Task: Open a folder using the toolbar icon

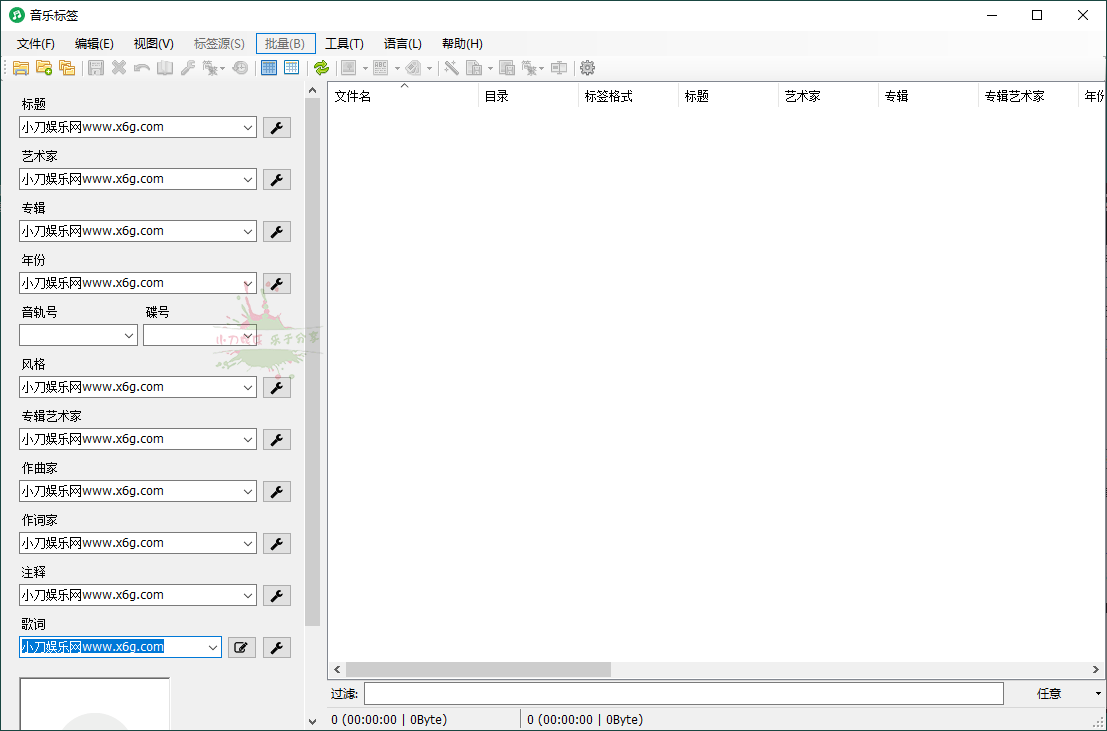Action: point(21,67)
